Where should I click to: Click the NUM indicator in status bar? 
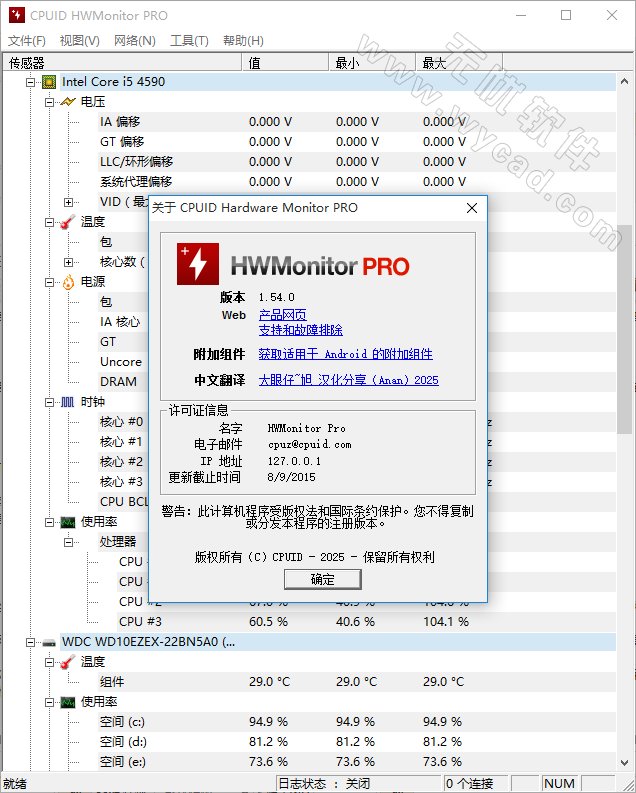[x=560, y=783]
